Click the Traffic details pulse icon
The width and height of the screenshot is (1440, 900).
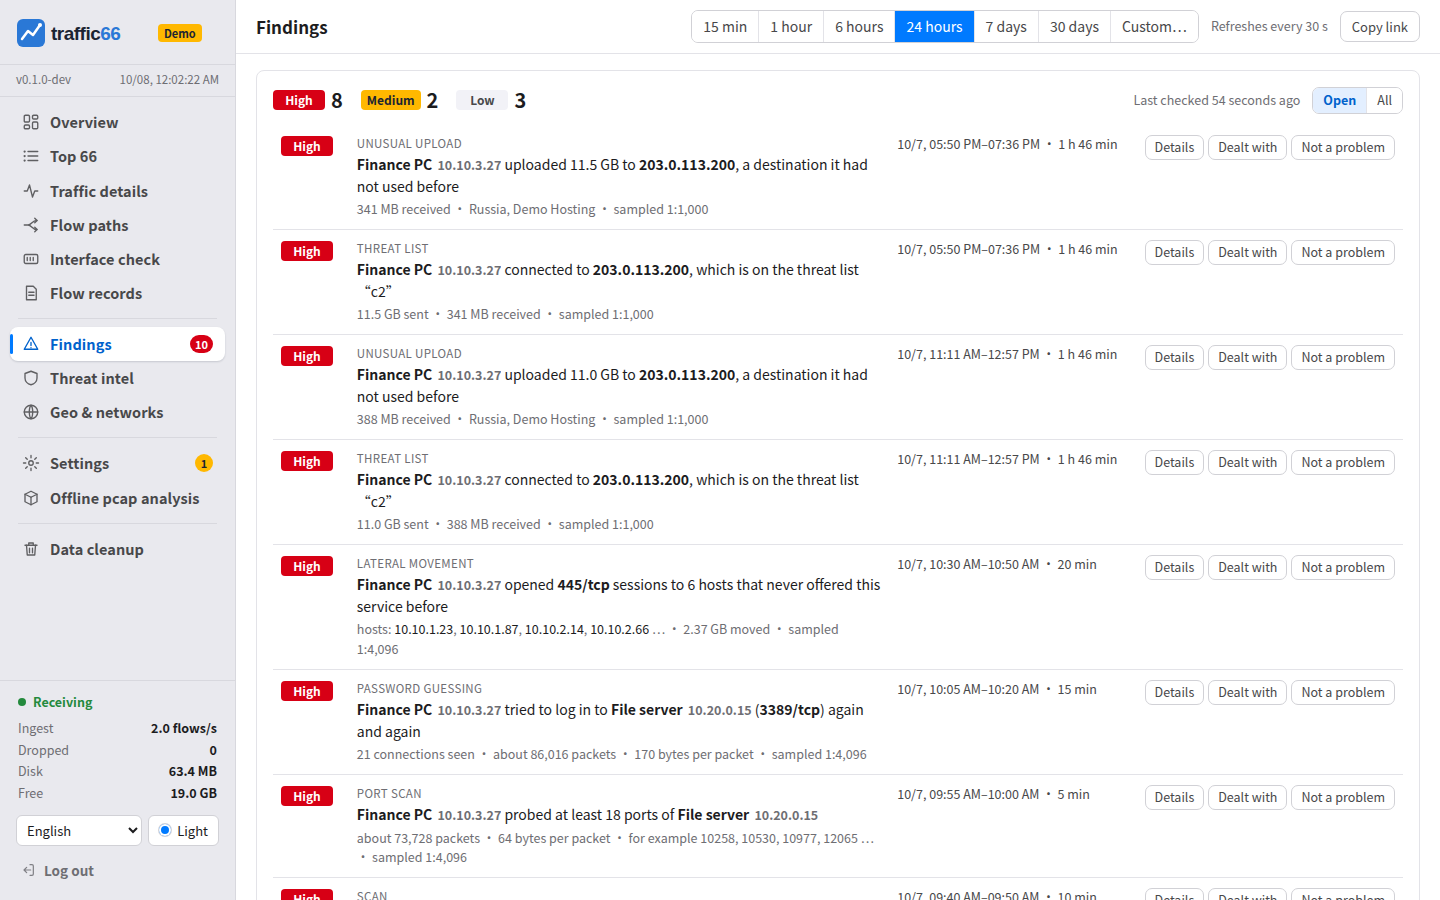coord(31,191)
